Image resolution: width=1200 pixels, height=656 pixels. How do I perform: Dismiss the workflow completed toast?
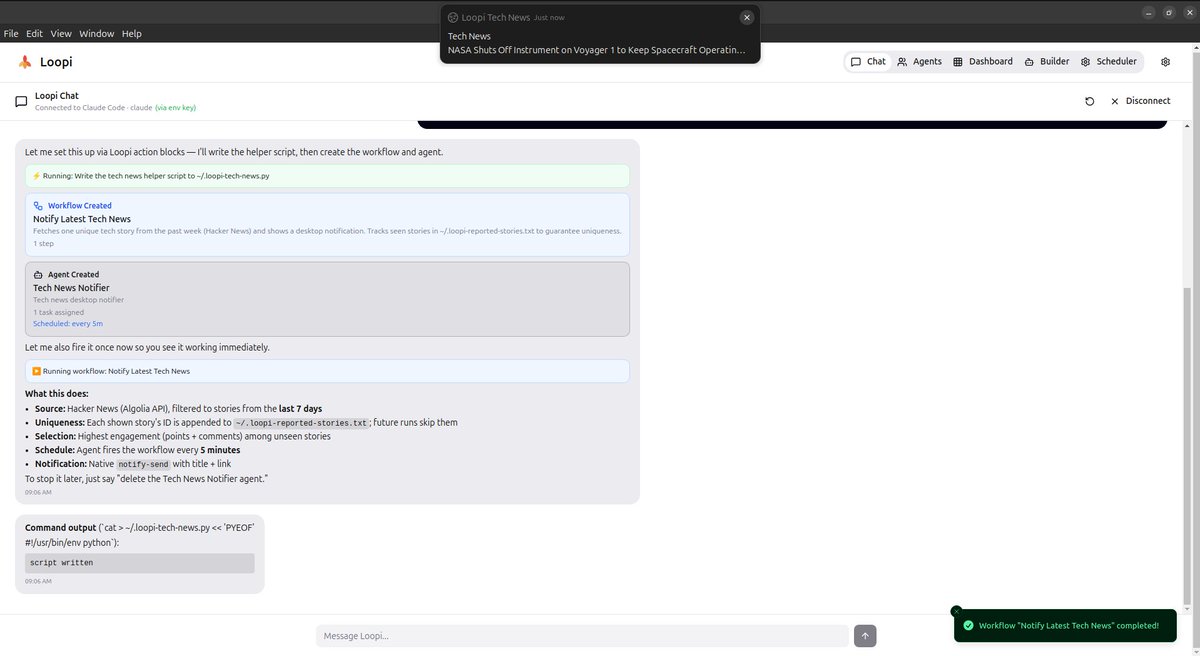[956, 611]
